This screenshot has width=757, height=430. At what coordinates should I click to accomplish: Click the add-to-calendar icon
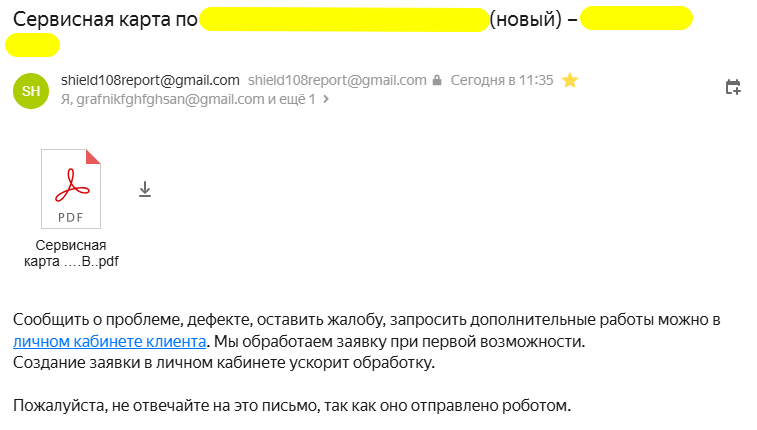pyautogui.click(x=732, y=88)
